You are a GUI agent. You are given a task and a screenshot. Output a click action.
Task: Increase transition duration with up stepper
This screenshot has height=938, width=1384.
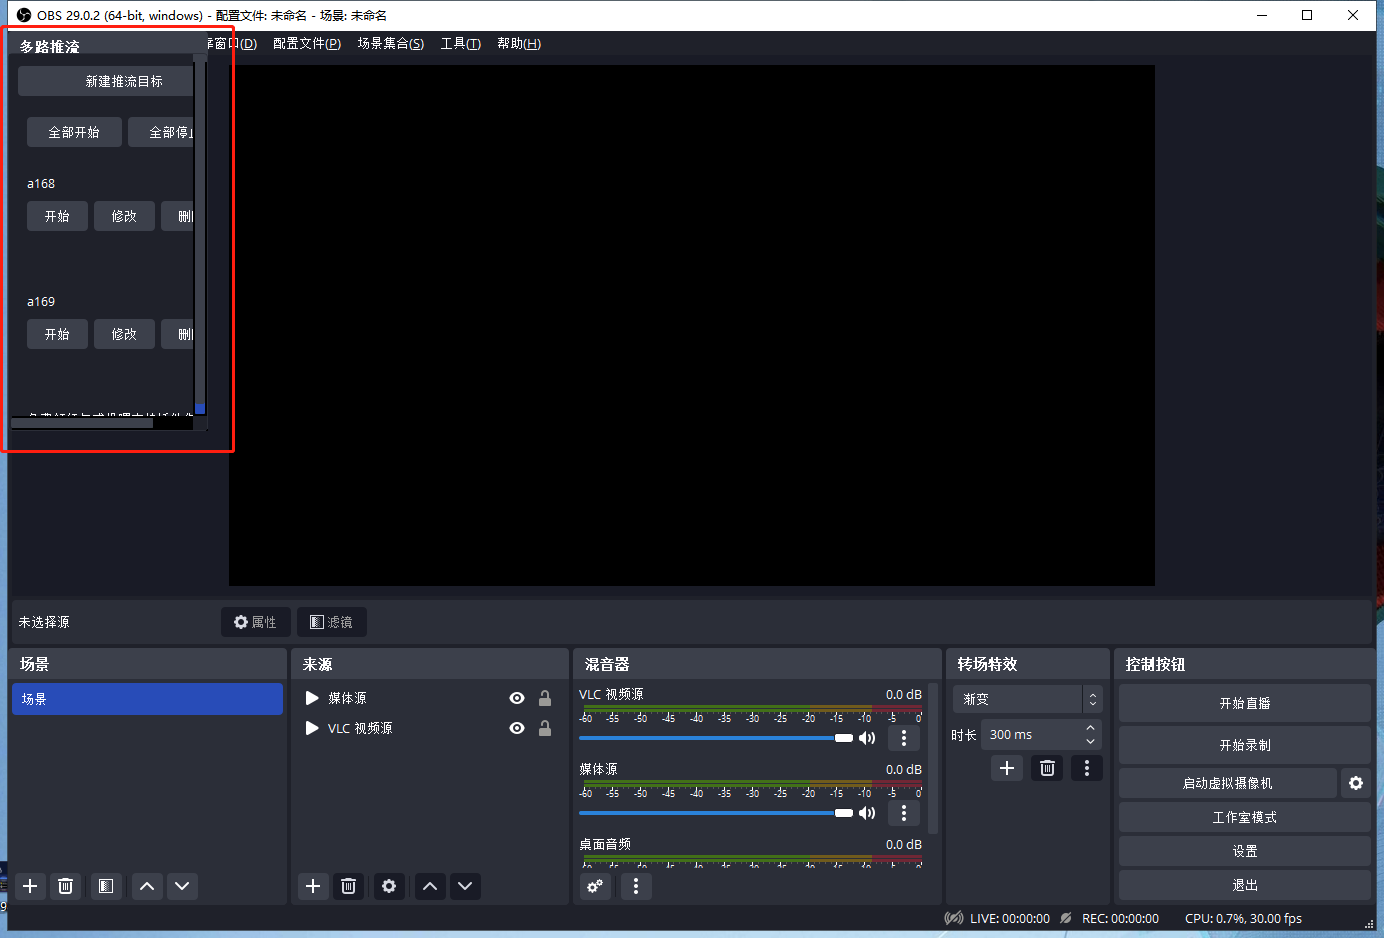pos(1091,727)
